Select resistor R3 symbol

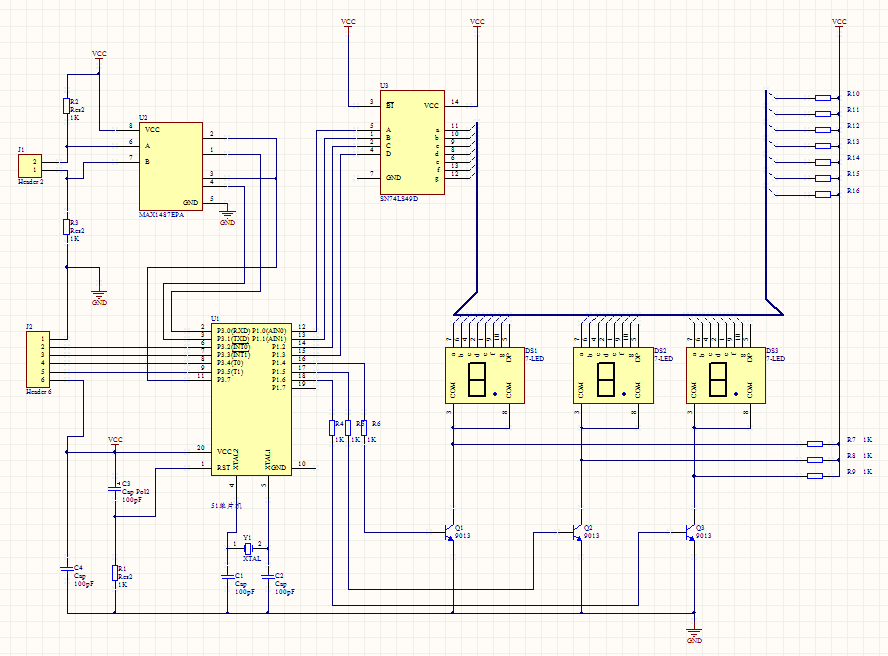pos(66,227)
